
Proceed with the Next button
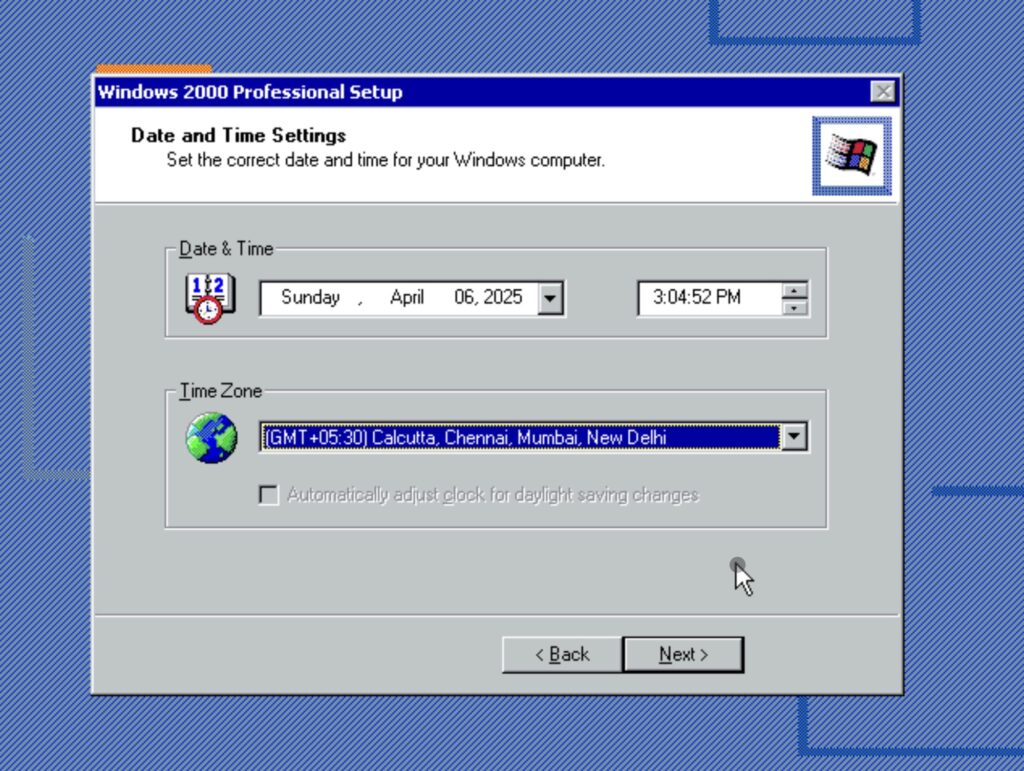(683, 655)
